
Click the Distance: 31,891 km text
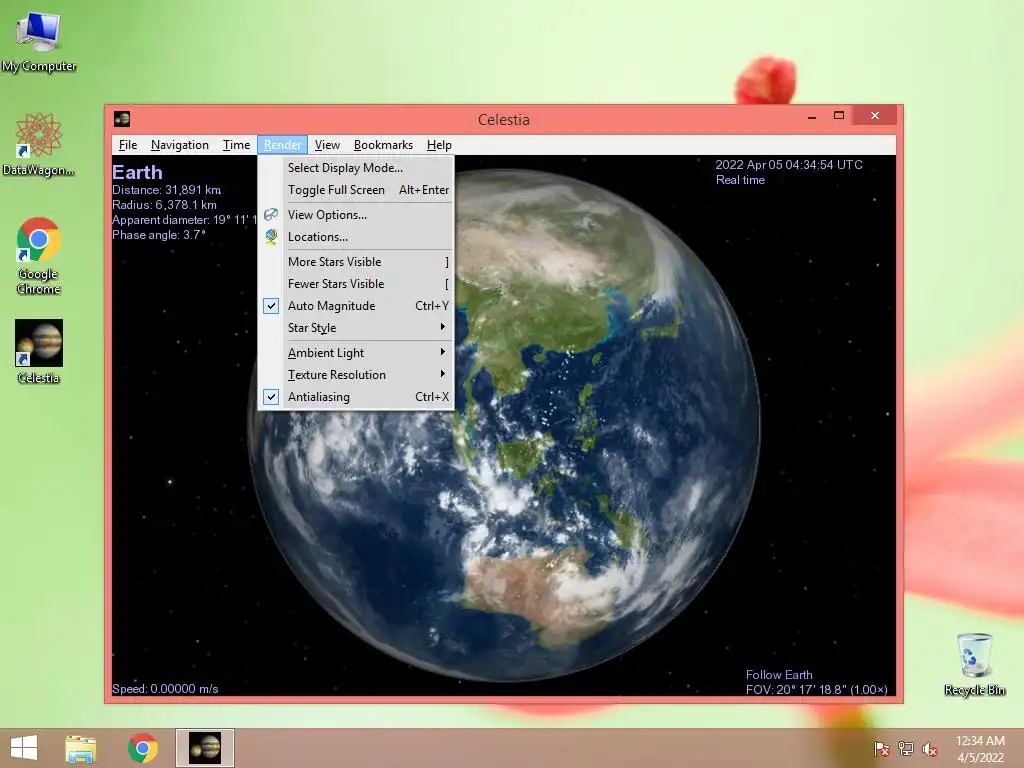pos(167,190)
